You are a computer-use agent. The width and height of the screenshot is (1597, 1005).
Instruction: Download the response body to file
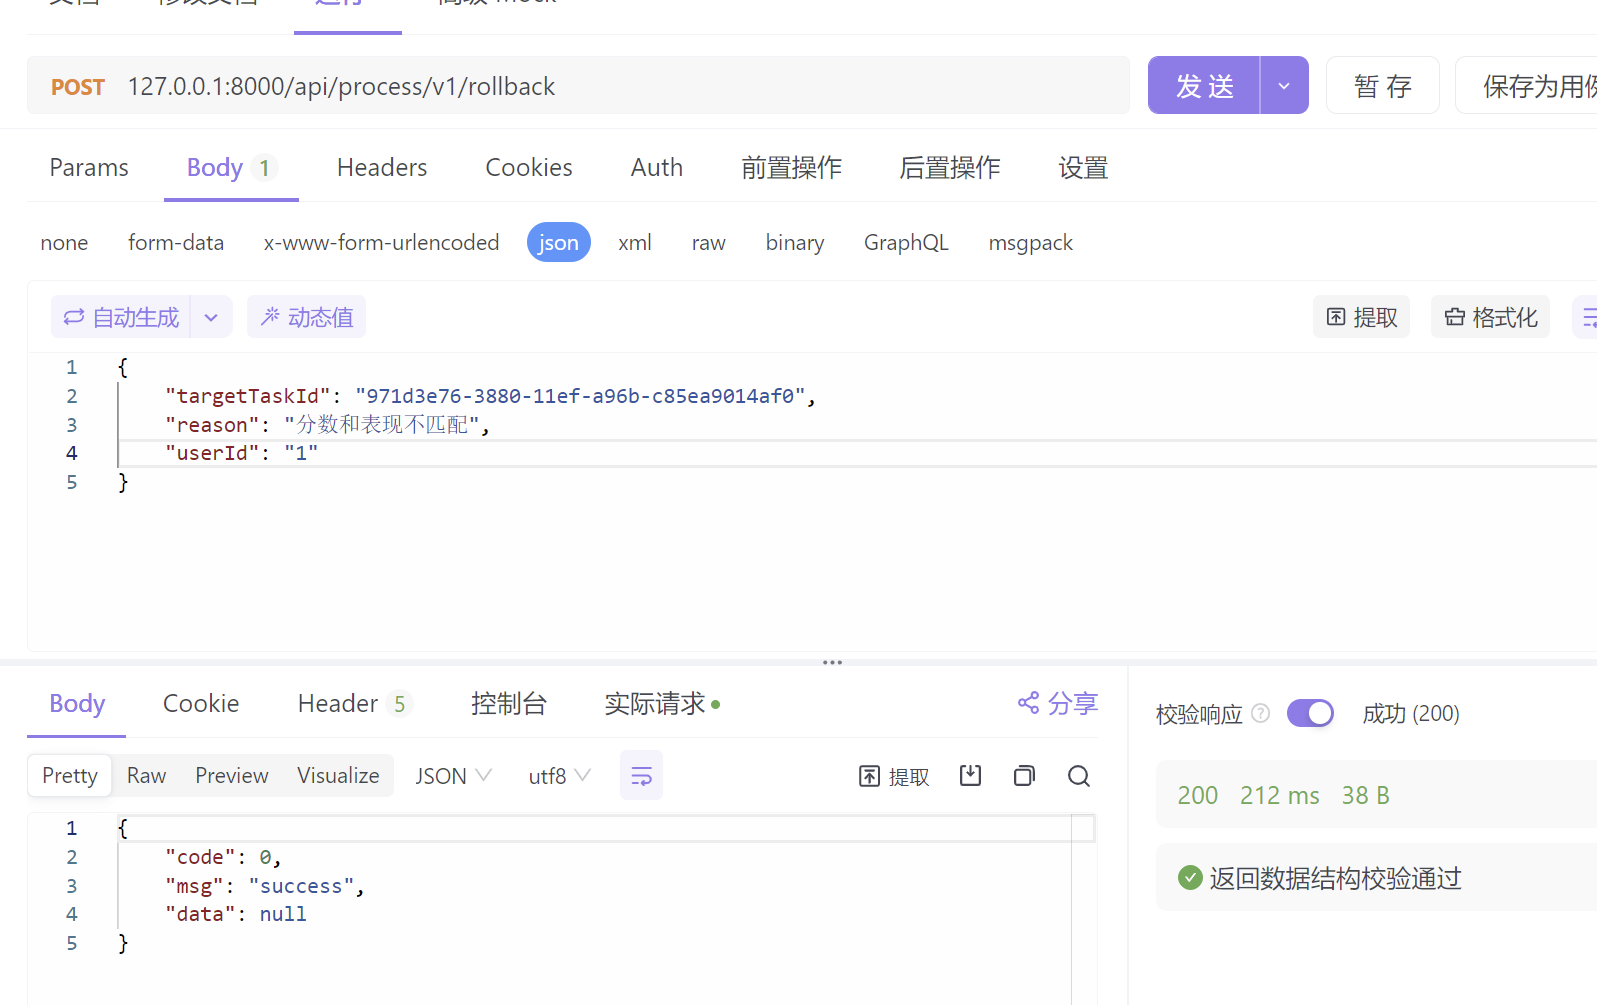click(x=970, y=776)
